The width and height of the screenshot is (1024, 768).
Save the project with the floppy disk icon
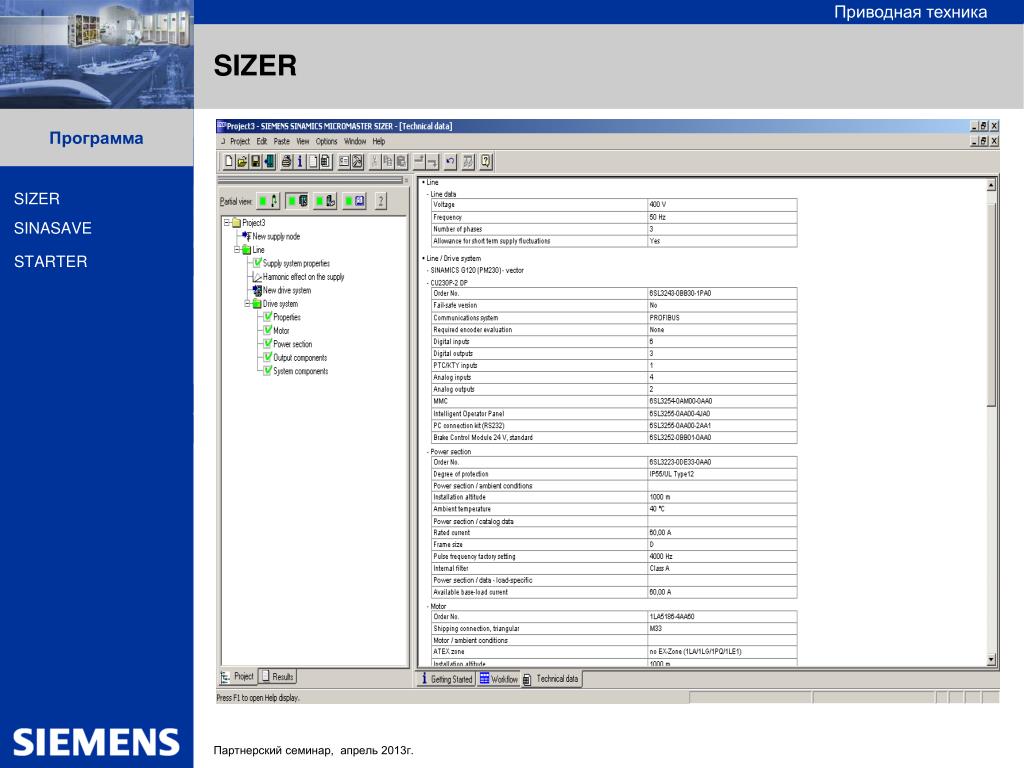tap(255, 161)
